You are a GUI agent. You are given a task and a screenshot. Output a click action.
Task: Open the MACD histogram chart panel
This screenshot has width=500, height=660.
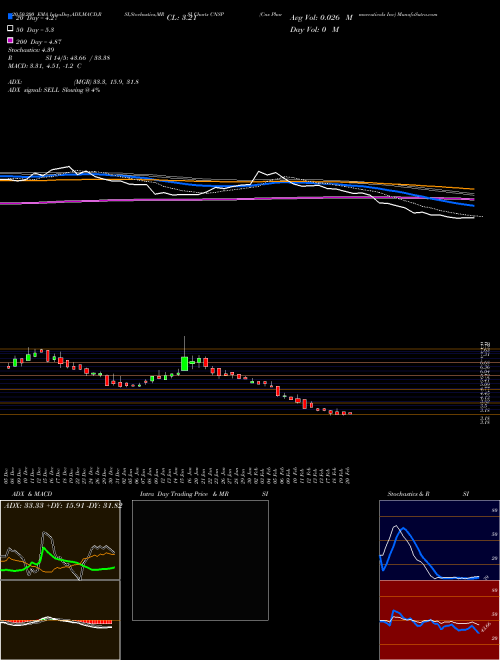click(x=60, y=620)
